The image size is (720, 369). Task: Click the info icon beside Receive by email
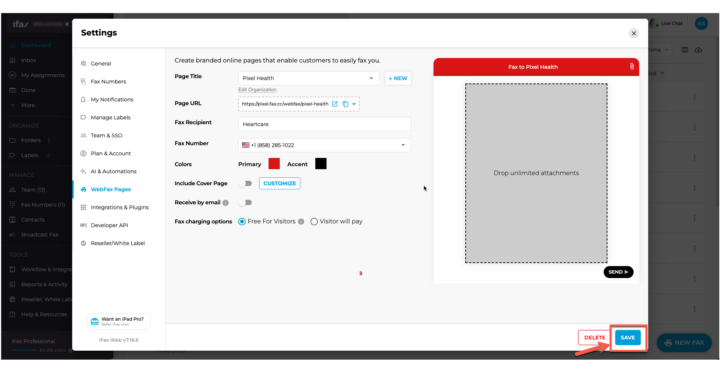tap(225, 202)
